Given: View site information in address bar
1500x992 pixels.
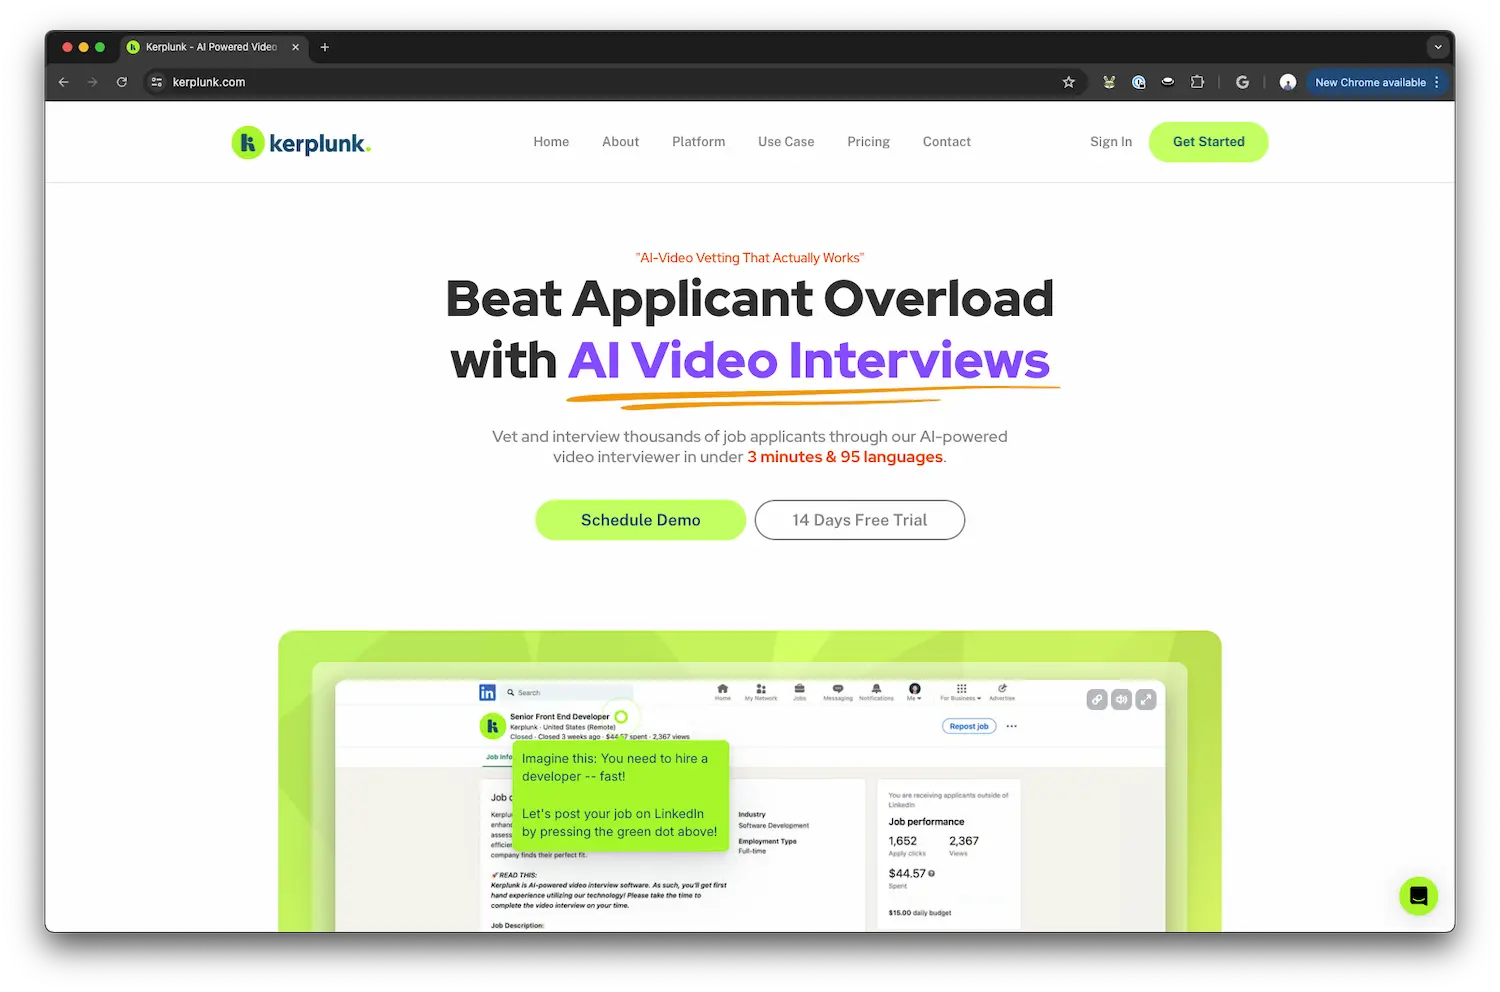Looking at the screenshot, I should [157, 82].
